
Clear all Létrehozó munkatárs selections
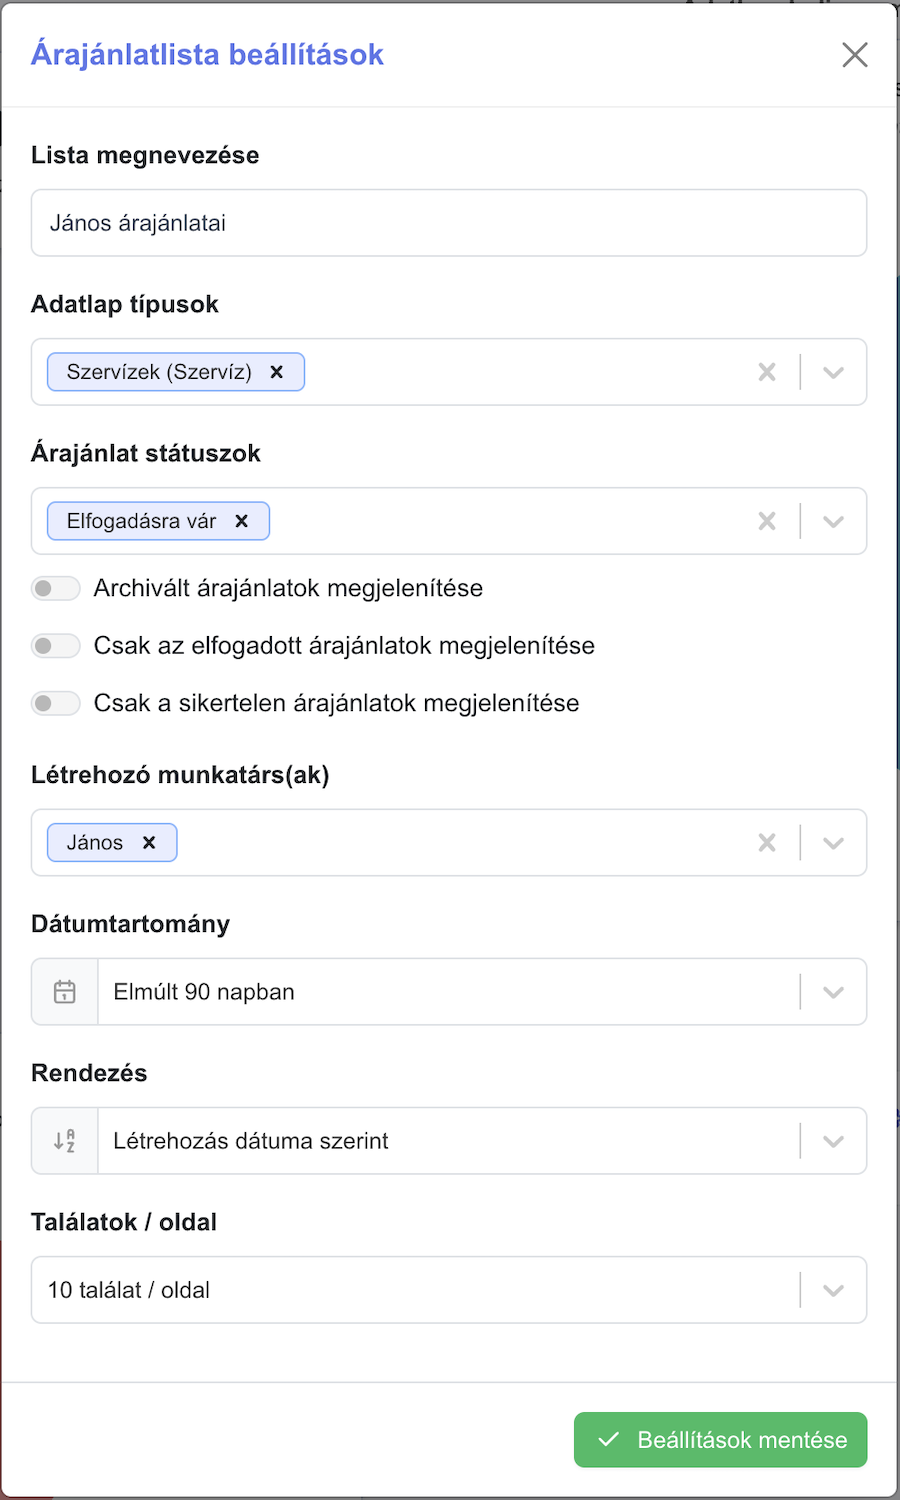pos(767,843)
